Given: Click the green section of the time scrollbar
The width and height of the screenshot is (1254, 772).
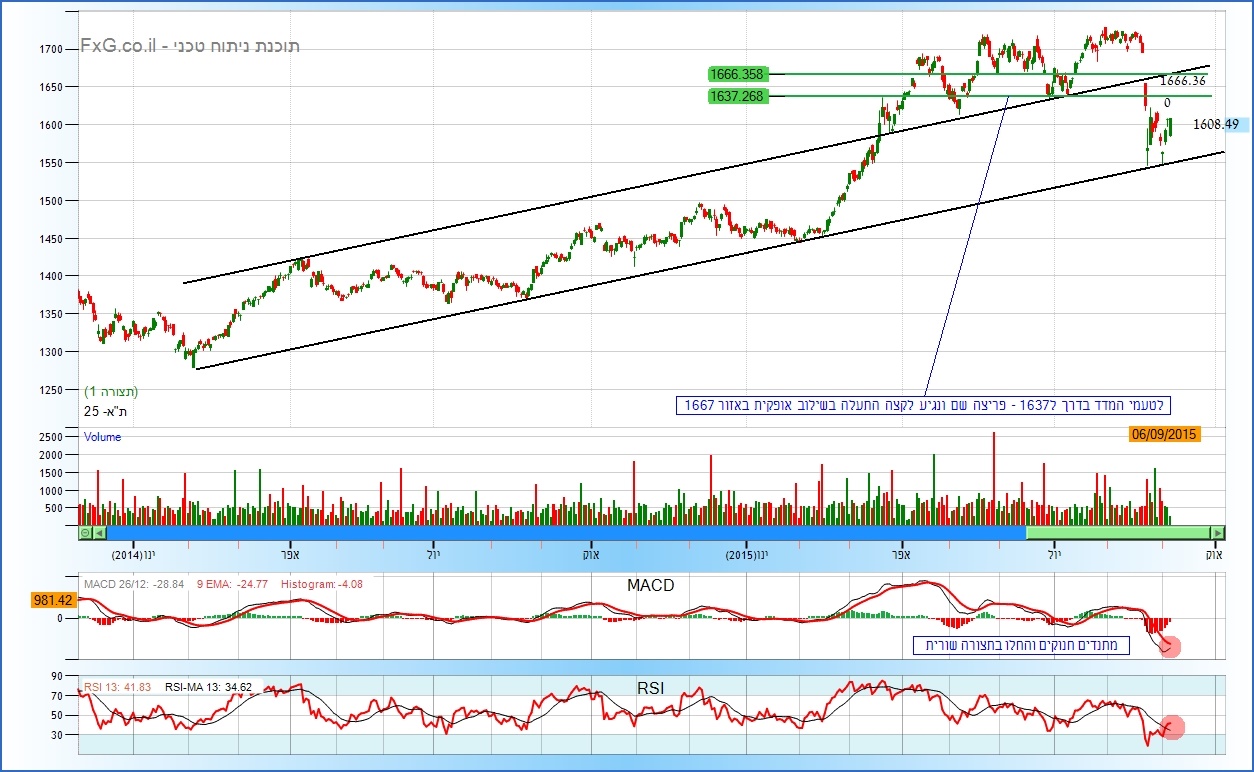Looking at the screenshot, I should click(1118, 533).
